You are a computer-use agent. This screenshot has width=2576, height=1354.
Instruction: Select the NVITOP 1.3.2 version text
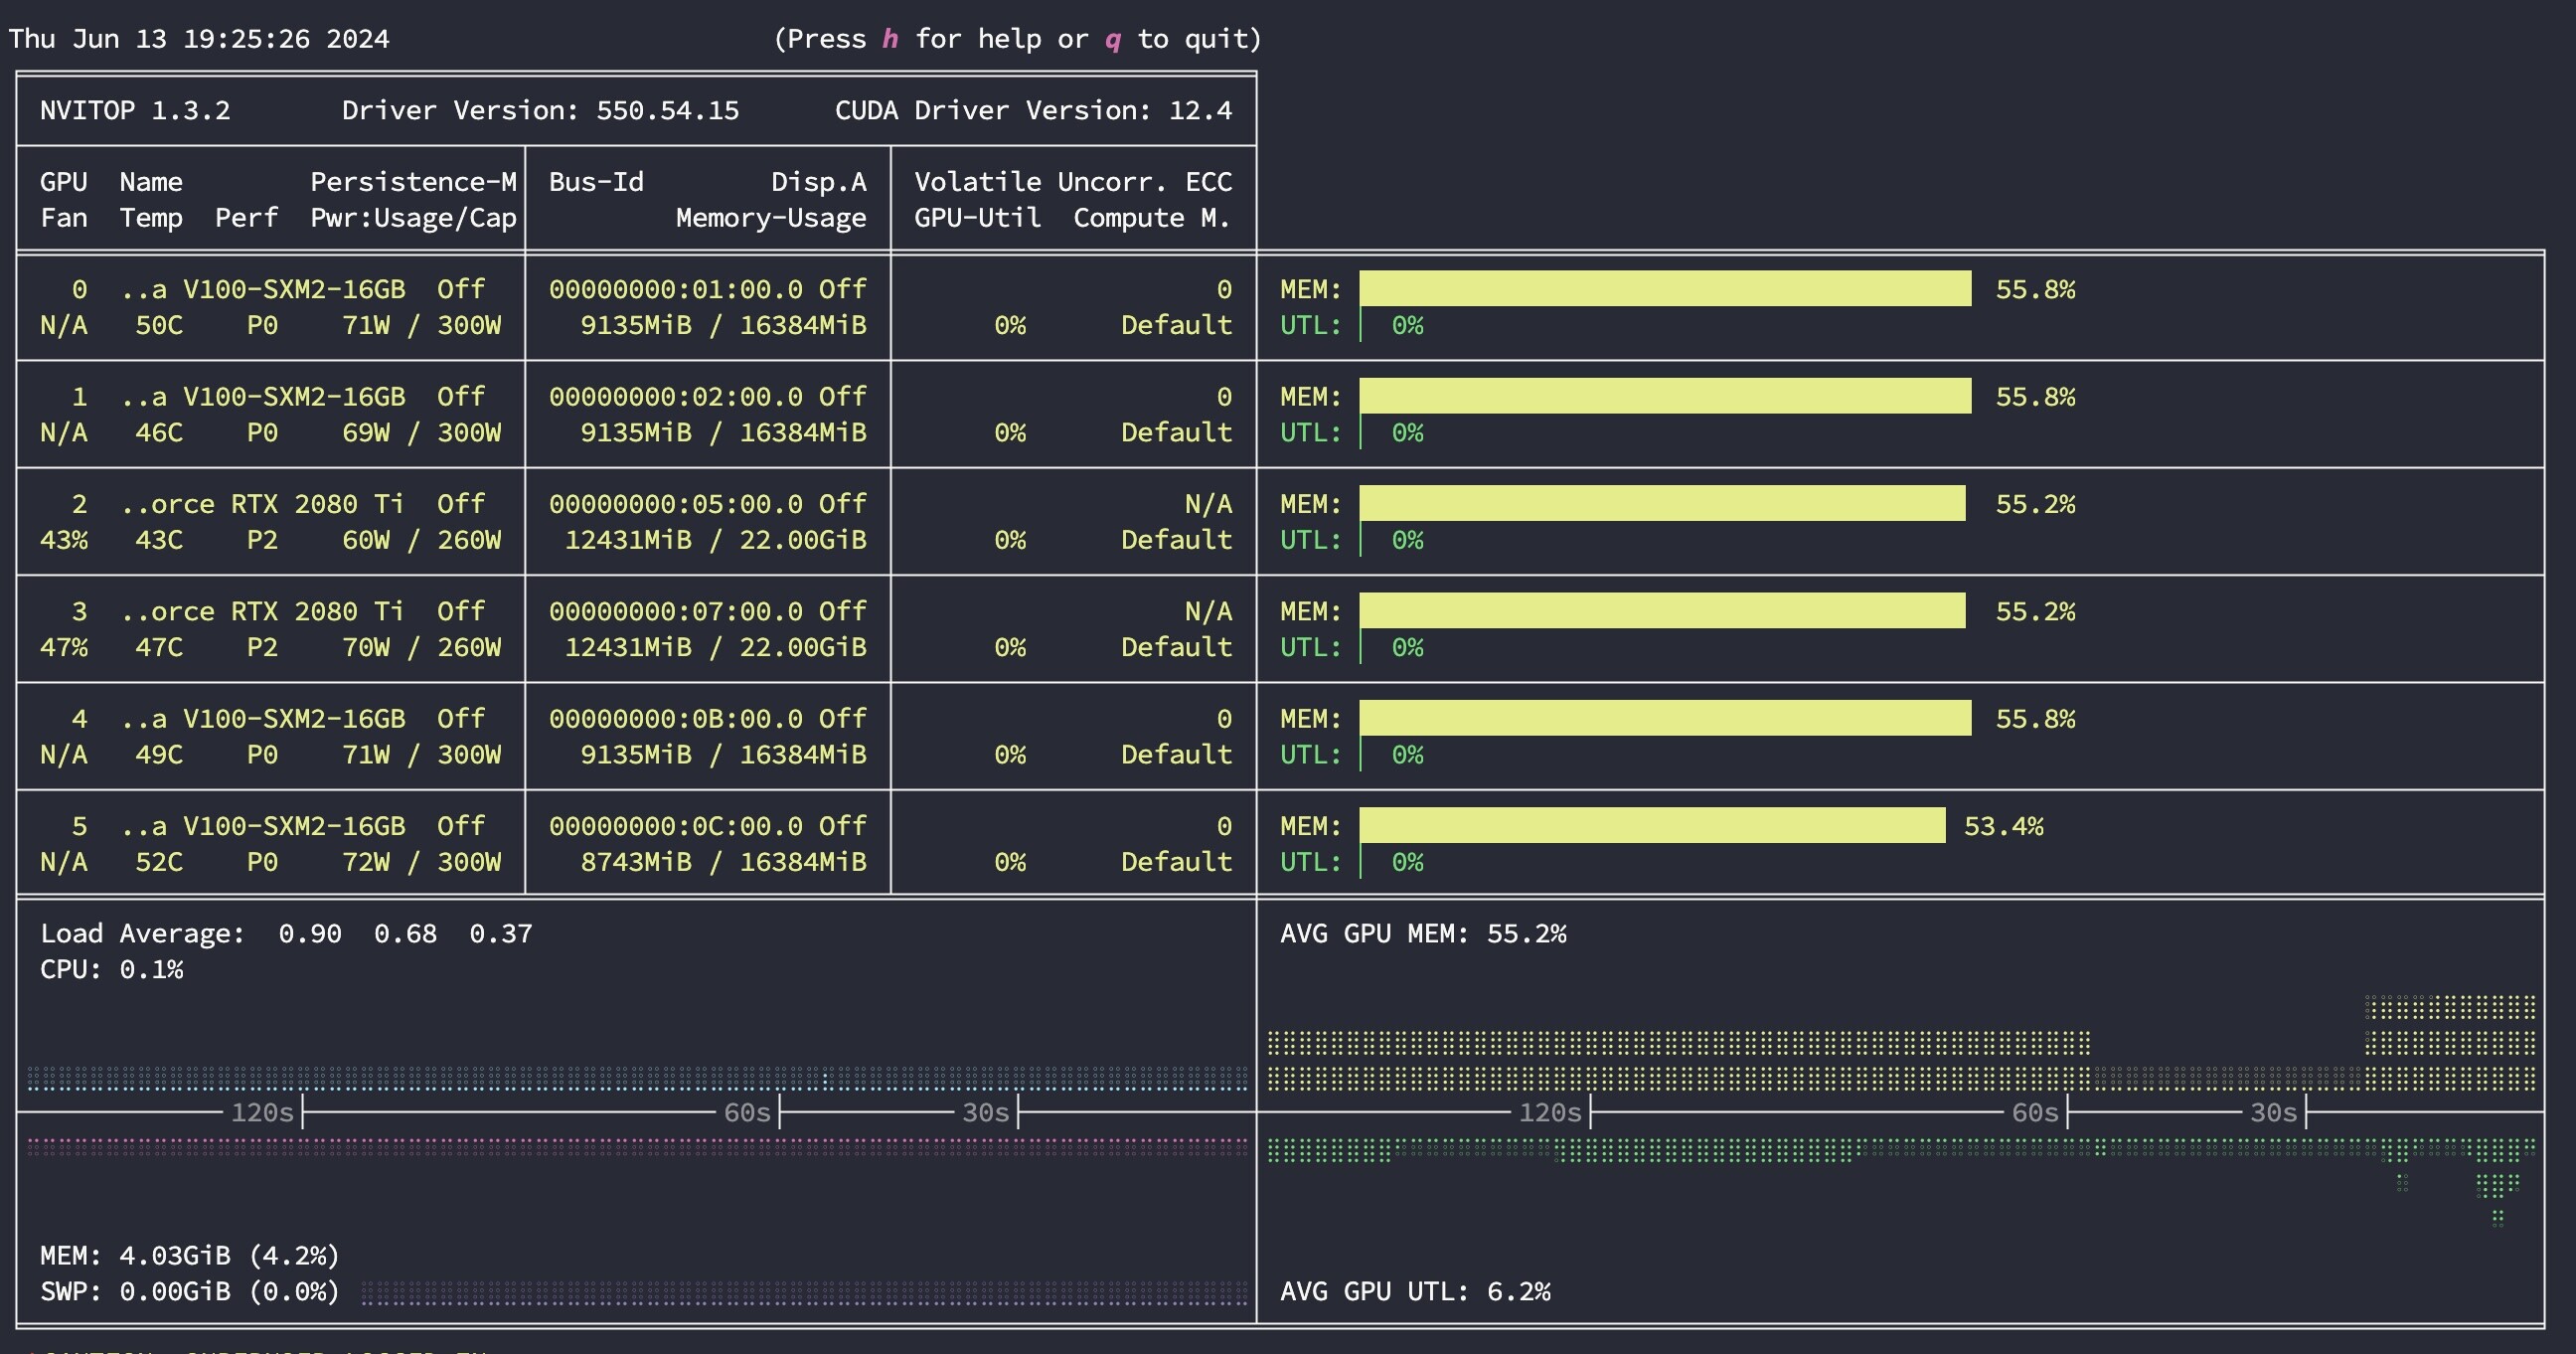pyautogui.click(x=135, y=110)
